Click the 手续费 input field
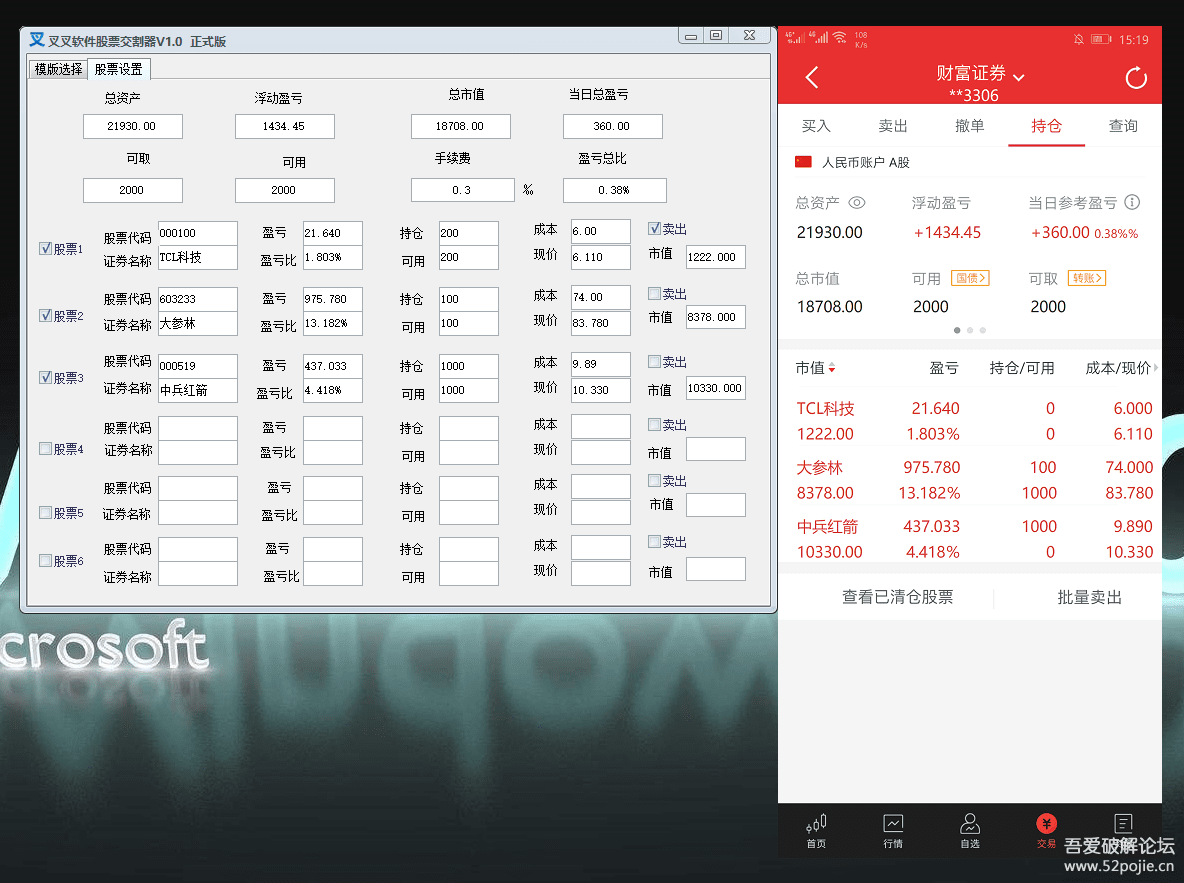The height and width of the screenshot is (883, 1184). pyautogui.click(x=462, y=190)
